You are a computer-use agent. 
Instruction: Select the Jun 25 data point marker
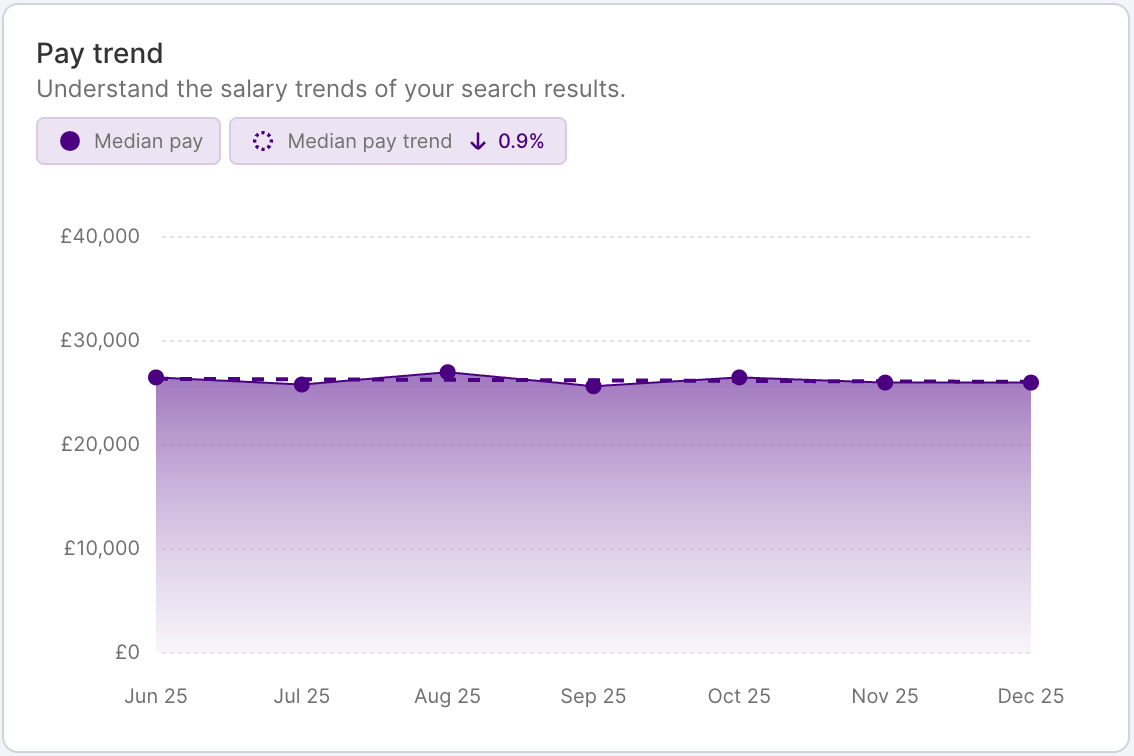tap(155, 377)
